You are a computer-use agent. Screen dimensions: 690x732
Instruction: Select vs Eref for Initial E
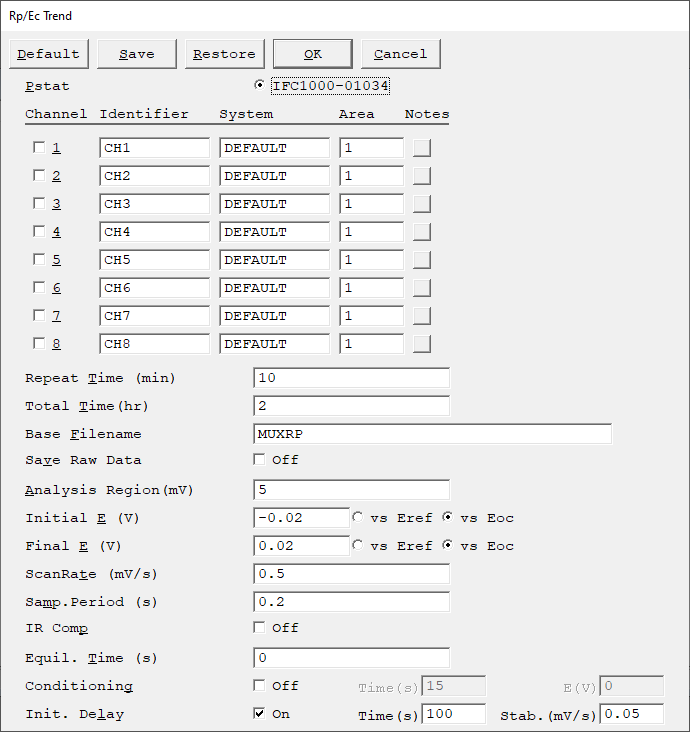(x=358, y=517)
